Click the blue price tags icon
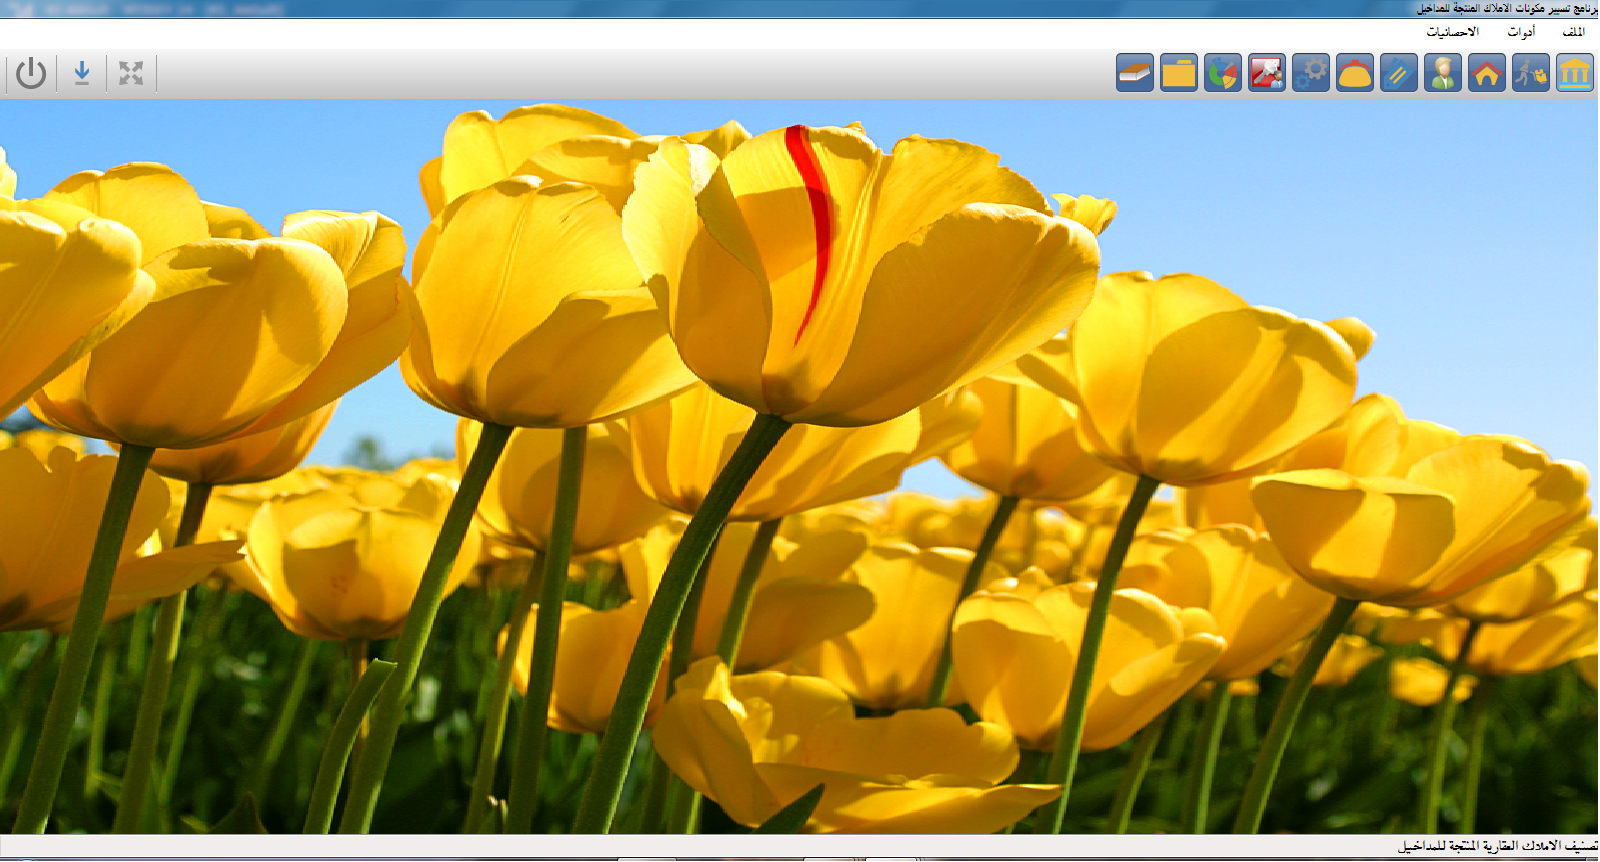 (1399, 73)
